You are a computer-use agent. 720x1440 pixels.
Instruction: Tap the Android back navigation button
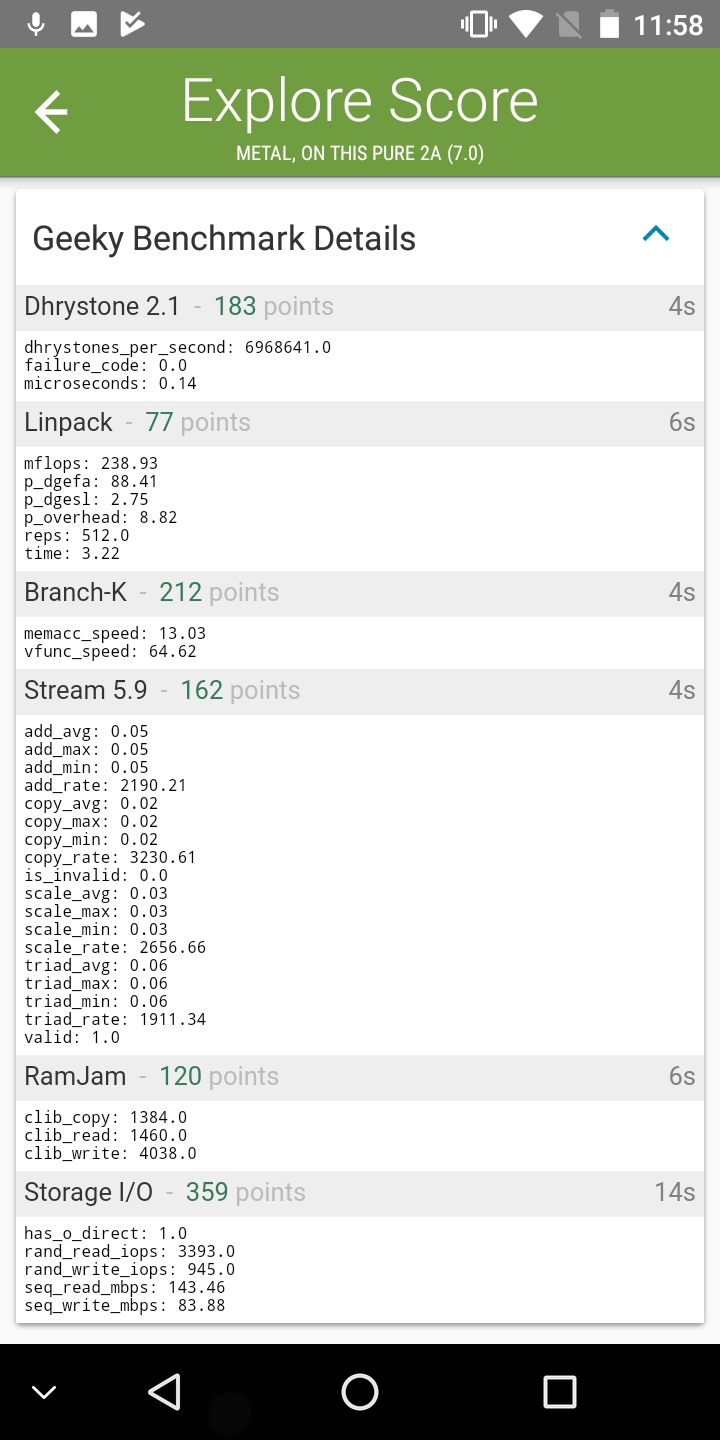point(163,1391)
